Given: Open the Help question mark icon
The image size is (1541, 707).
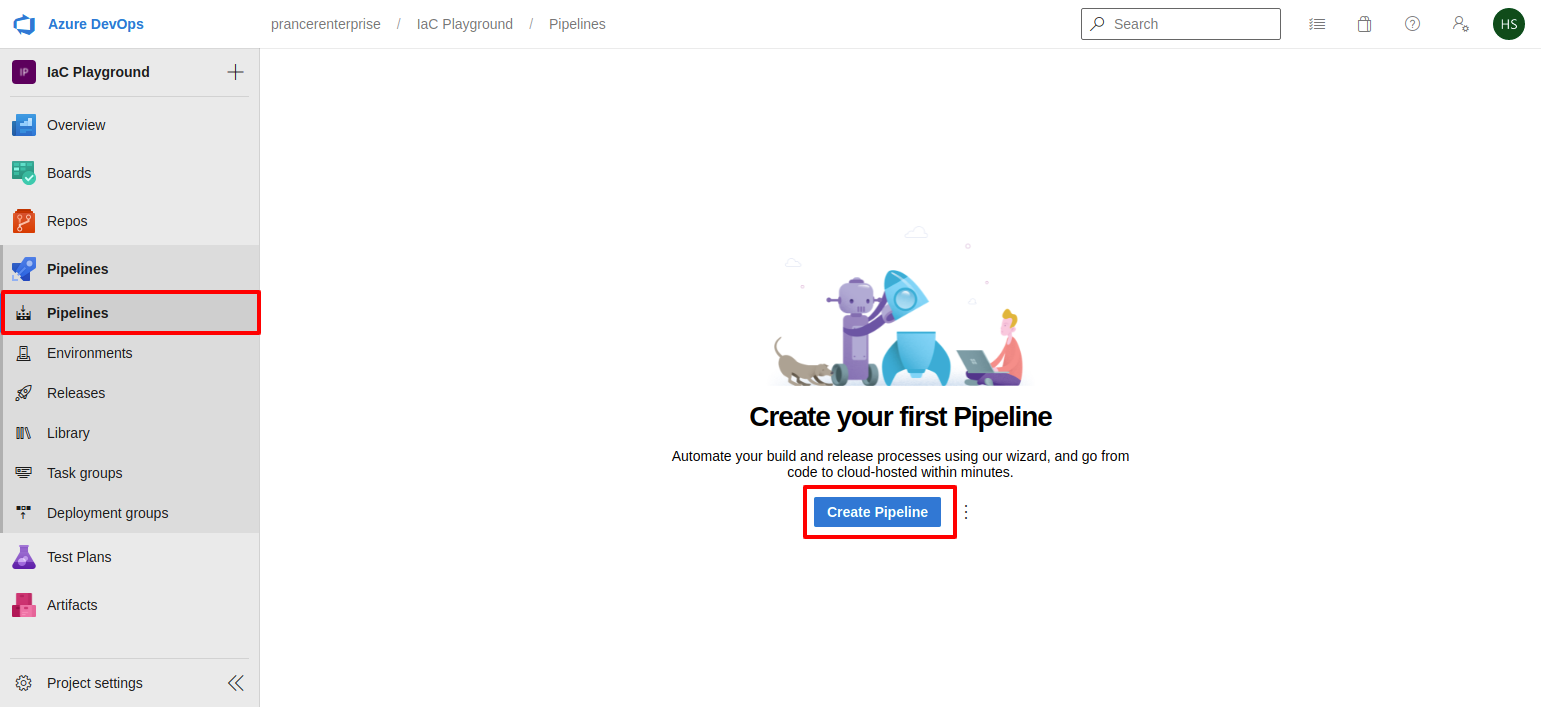Looking at the screenshot, I should pos(1412,24).
